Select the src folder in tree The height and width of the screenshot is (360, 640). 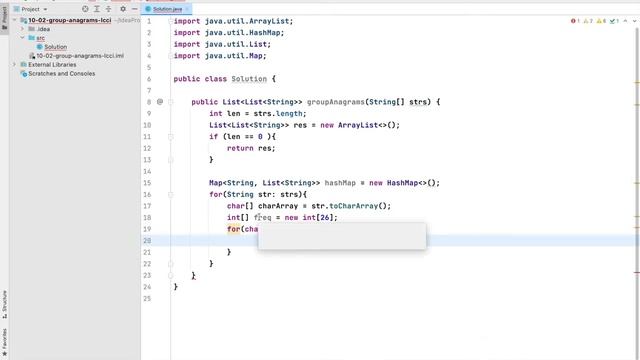point(40,38)
